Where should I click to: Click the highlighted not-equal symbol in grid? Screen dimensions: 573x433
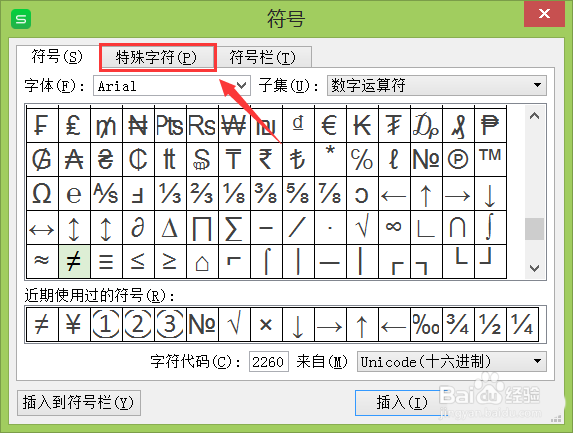(74, 261)
